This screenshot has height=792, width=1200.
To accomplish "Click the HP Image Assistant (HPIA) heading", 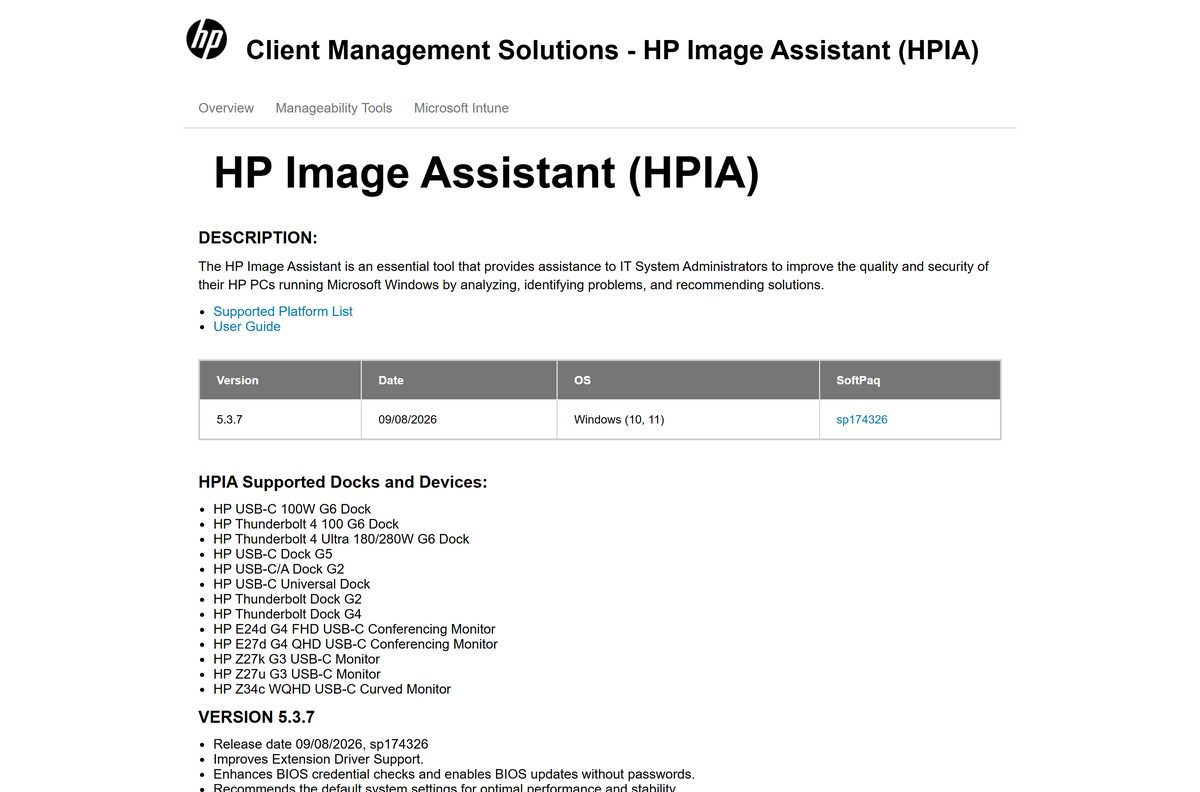I will coord(486,173).
